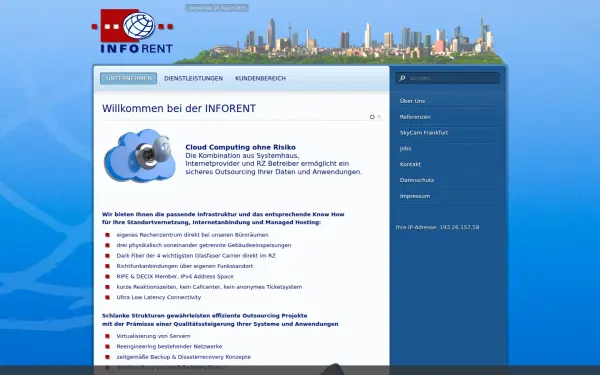Open the KUNDENBEREICH menu tab
The image size is (600, 375).
coord(261,78)
